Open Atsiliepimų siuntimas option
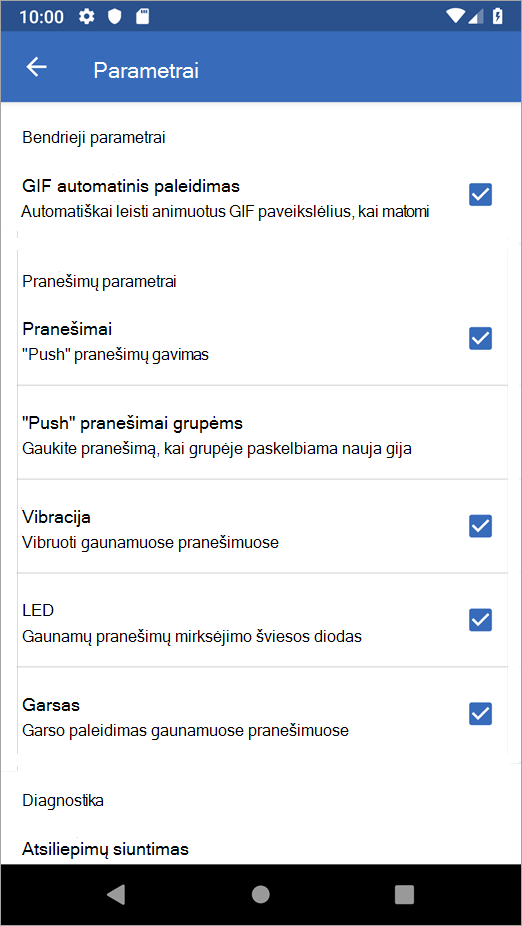Viewport: 522px width, 926px height. [106, 850]
